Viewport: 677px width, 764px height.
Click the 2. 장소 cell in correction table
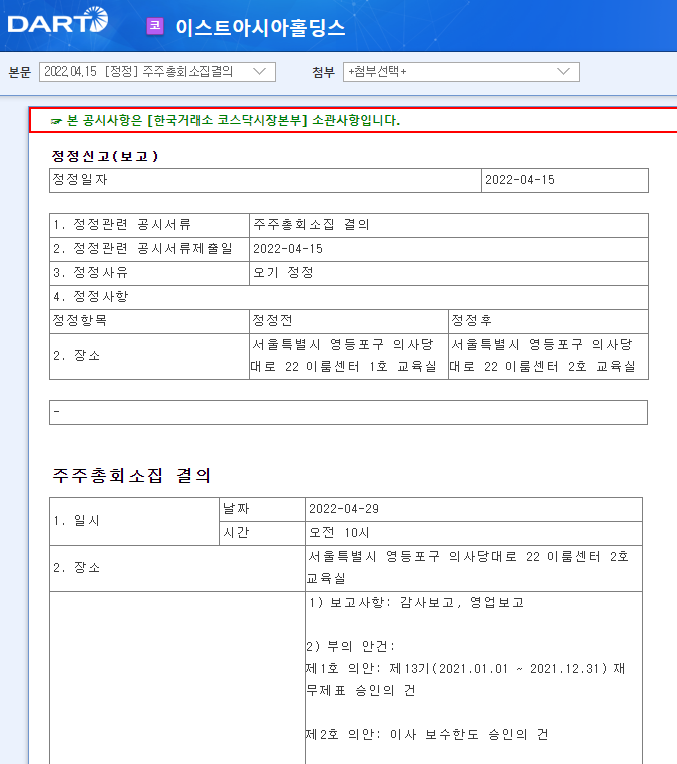tap(149, 356)
